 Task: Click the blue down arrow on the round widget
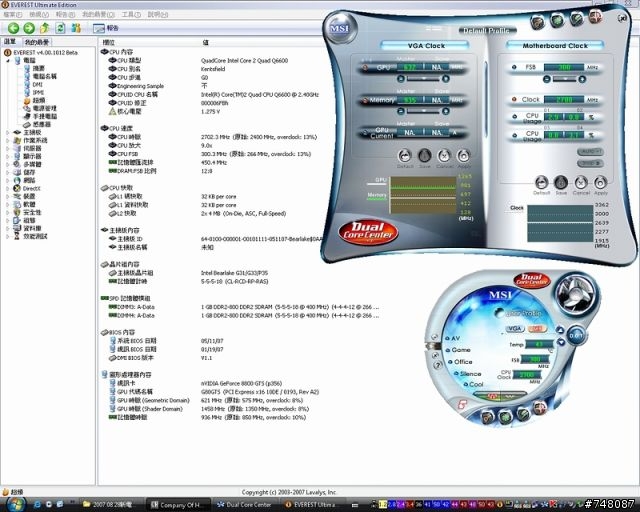point(561,342)
